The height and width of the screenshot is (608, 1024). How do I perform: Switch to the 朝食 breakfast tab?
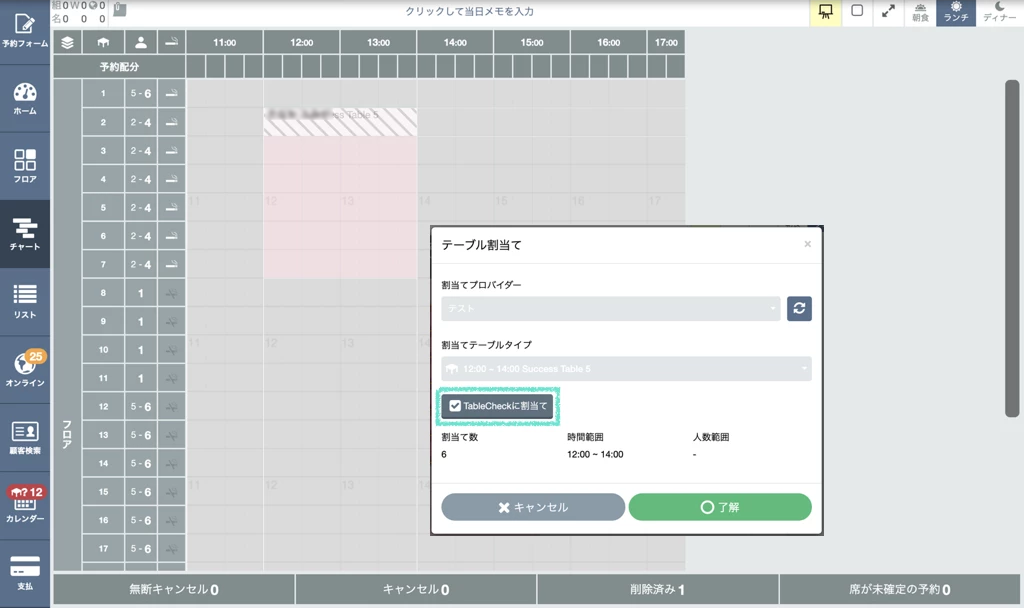point(920,12)
